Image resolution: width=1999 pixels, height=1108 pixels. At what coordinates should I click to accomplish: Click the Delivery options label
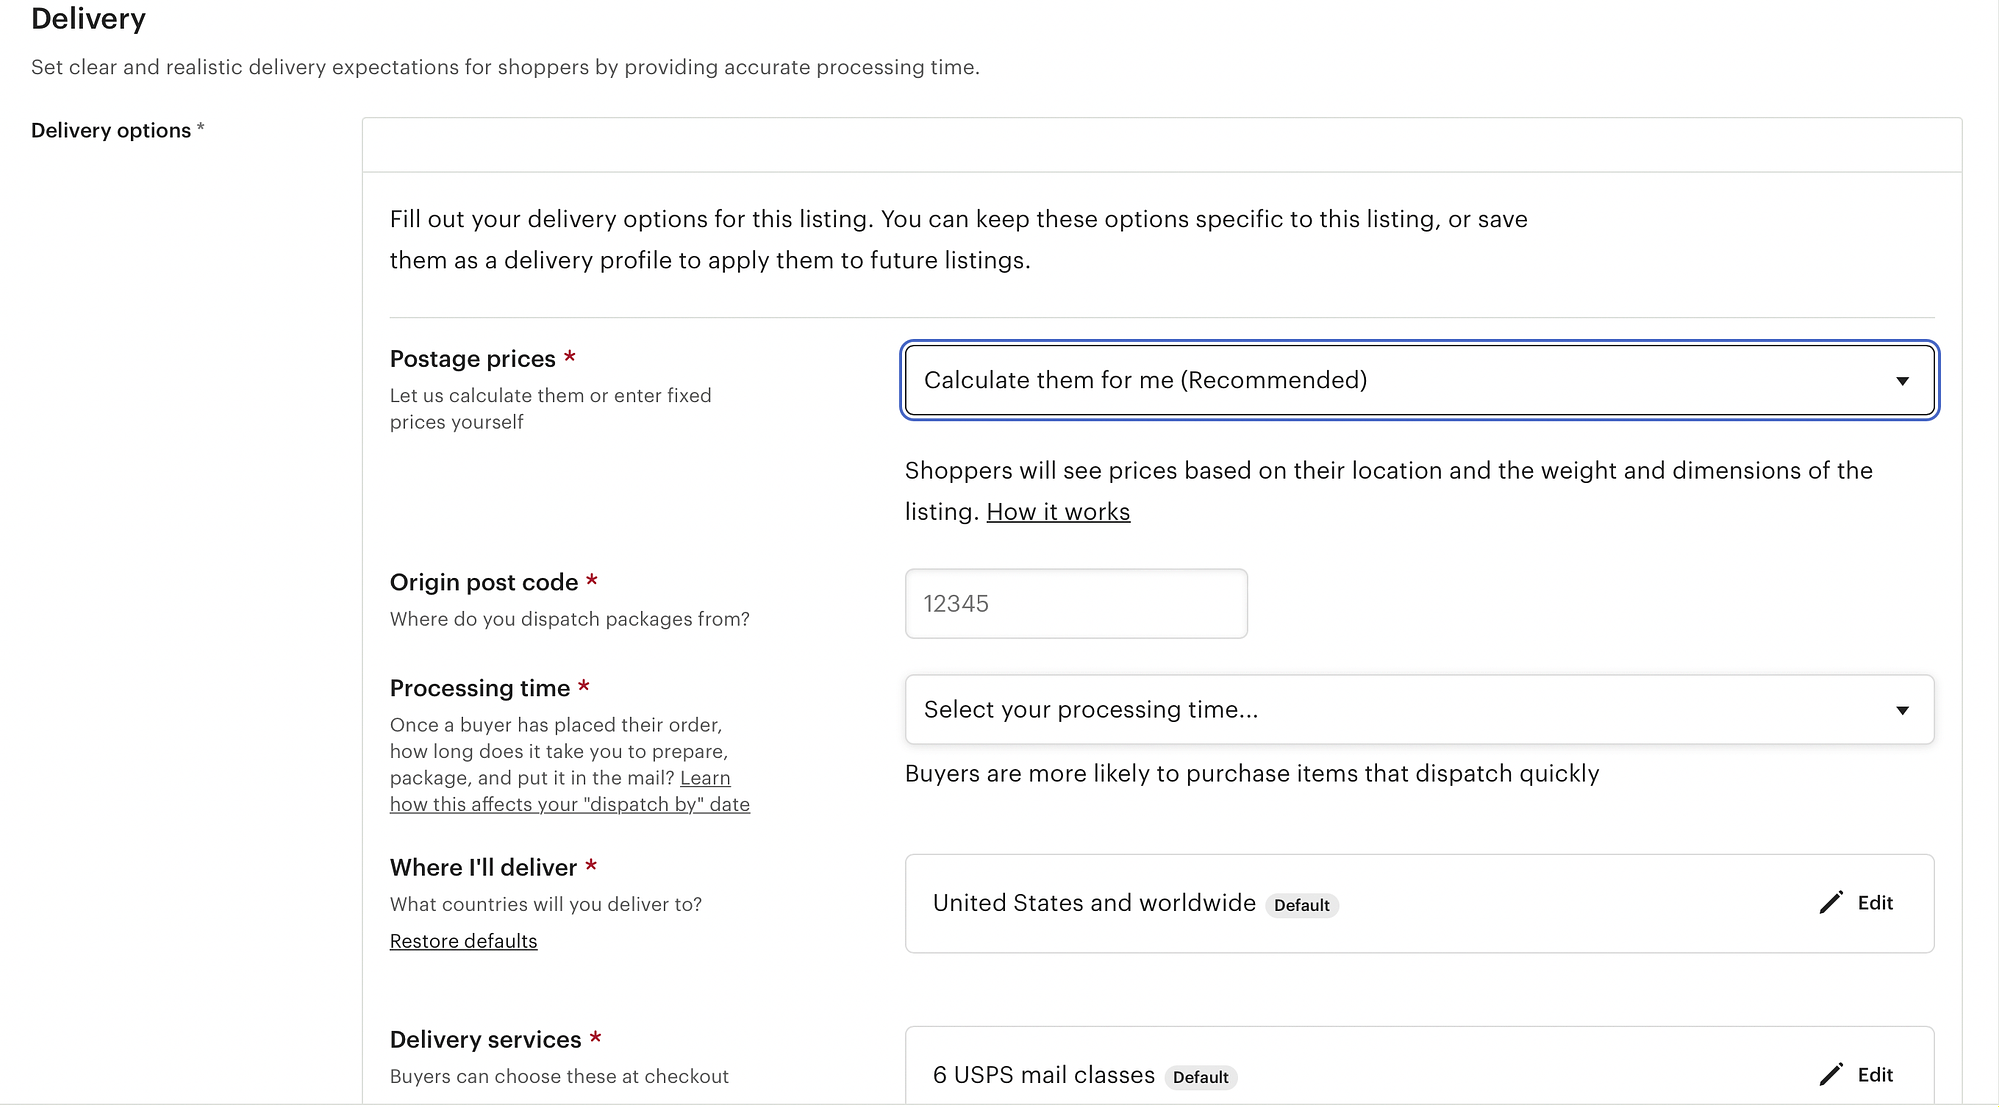(111, 130)
